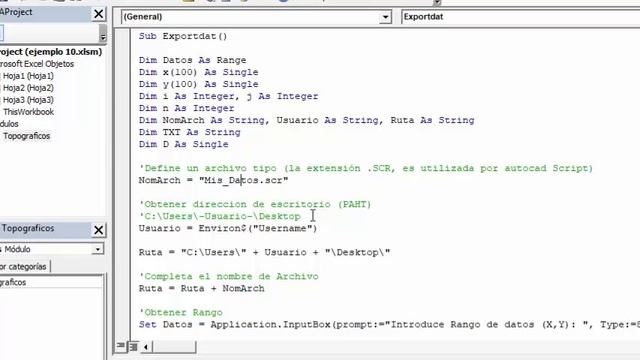Viewport: 640px width, 360px height.
Task: Open the (General) object dropdown
Action: pos(256,17)
